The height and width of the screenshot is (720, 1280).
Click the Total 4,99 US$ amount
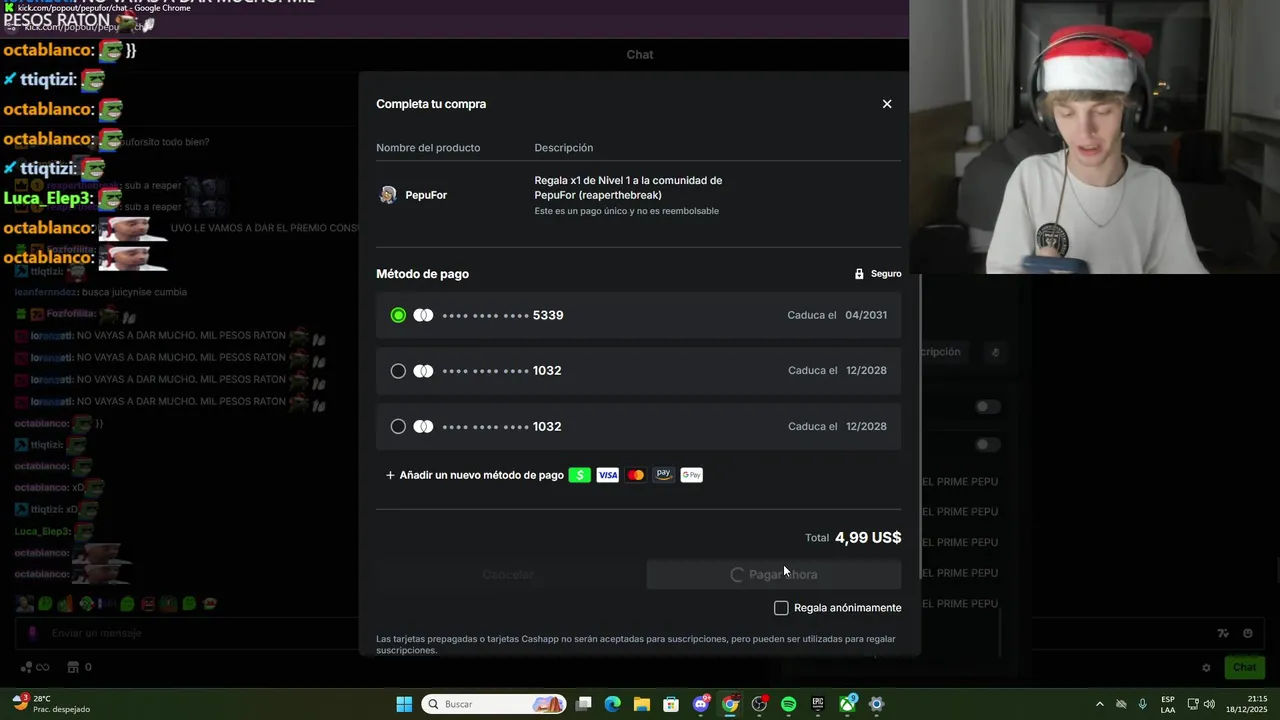(868, 537)
